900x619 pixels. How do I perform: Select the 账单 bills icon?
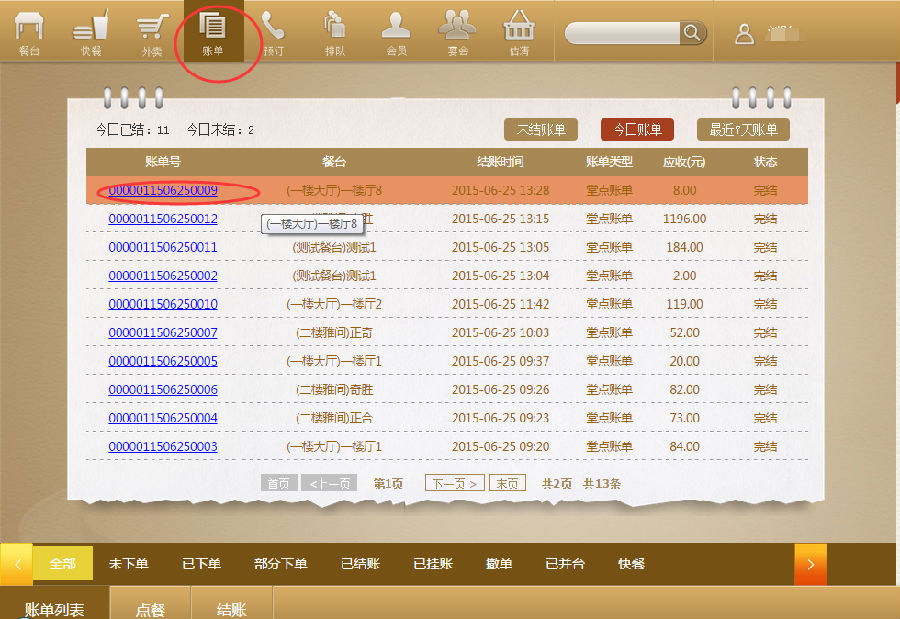click(x=213, y=31)
